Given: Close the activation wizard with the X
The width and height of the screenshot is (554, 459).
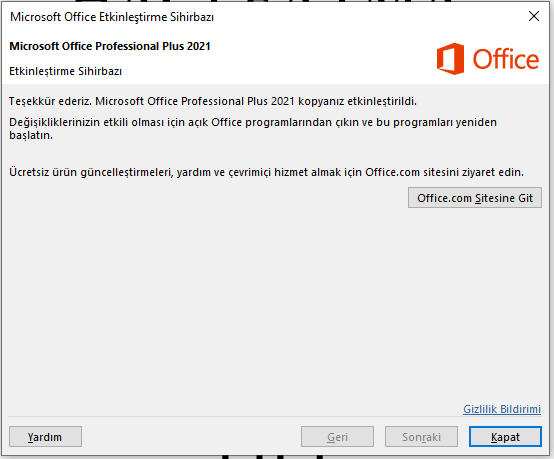Looking at the screenshot, I should click(534, 16).
